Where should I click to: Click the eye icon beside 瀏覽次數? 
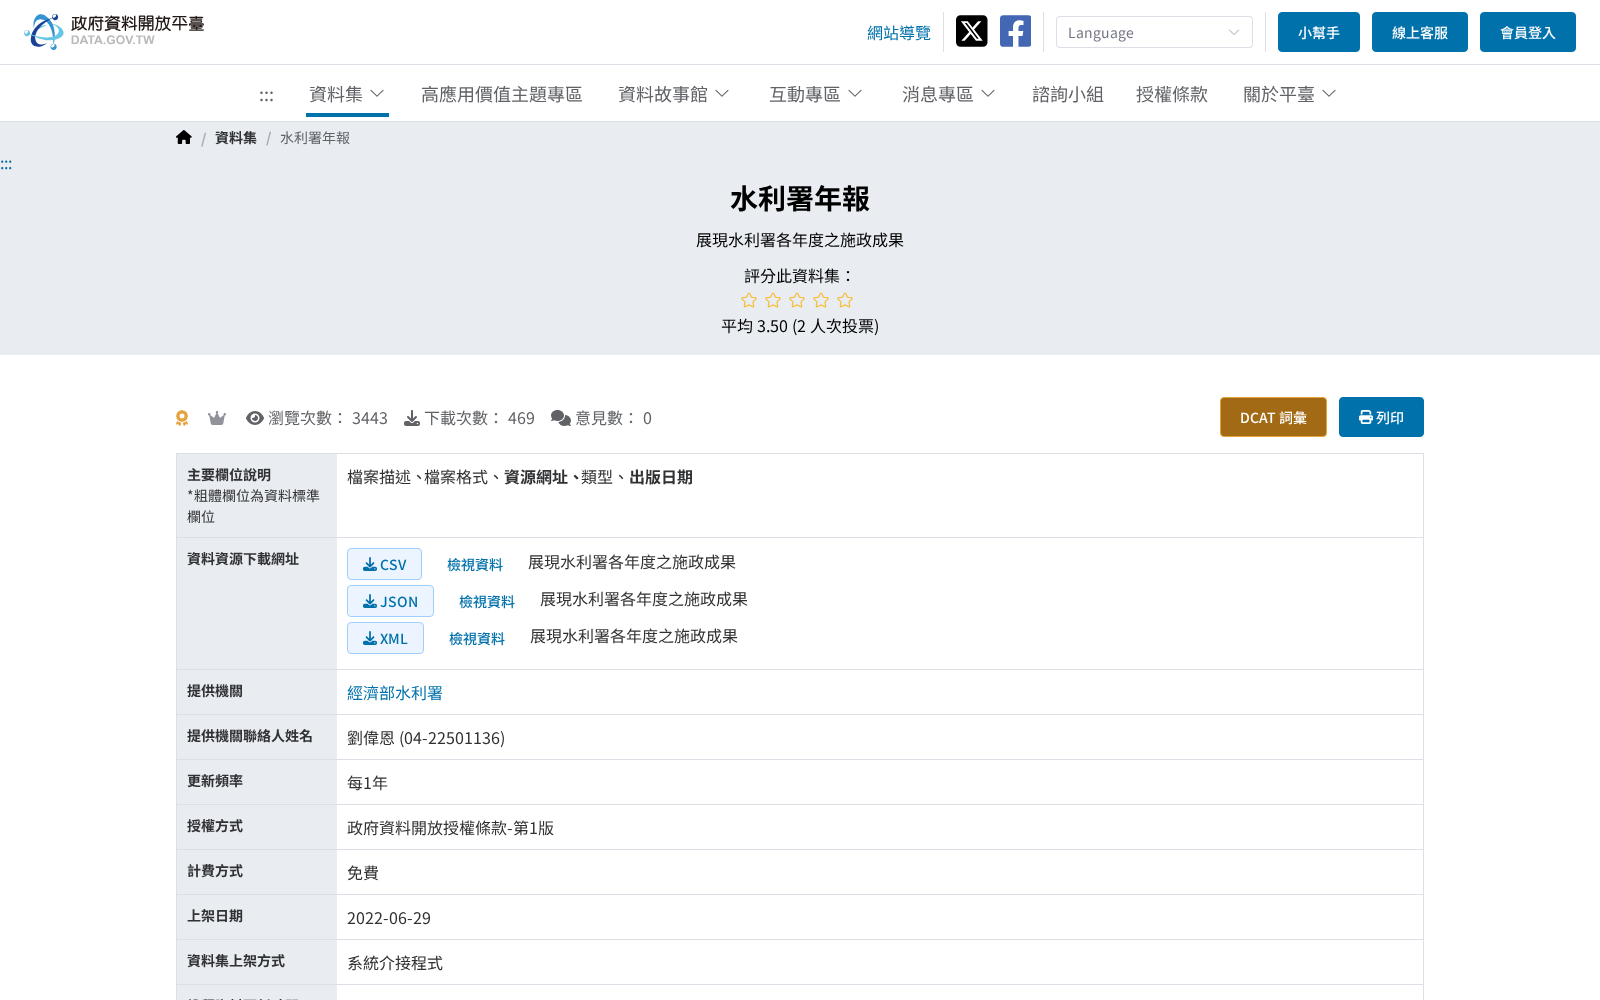(x=255, y=418)
